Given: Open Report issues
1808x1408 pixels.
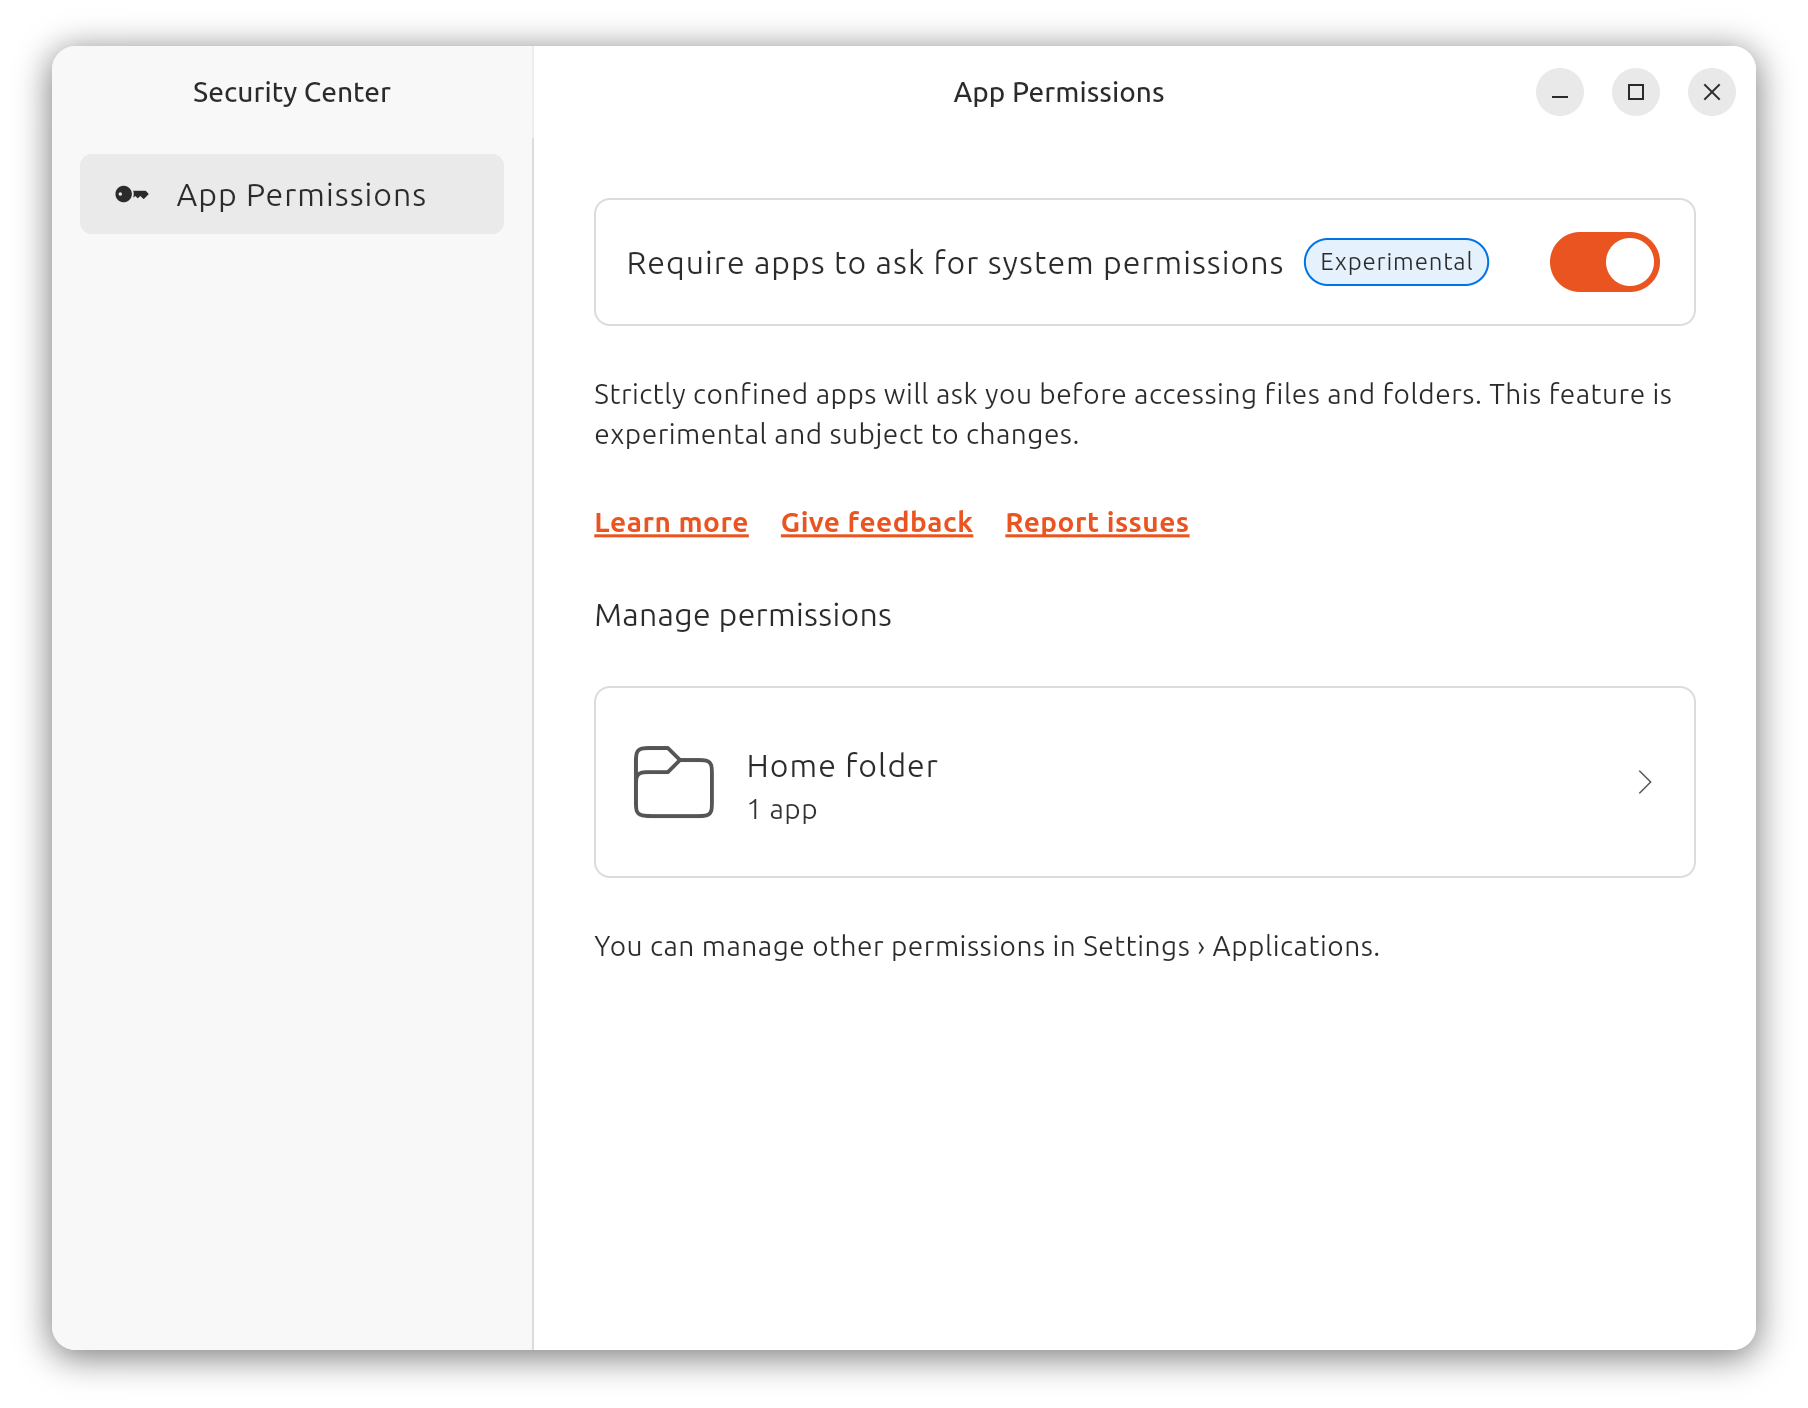Looking at the screenshot, I should pos(1096,522).
